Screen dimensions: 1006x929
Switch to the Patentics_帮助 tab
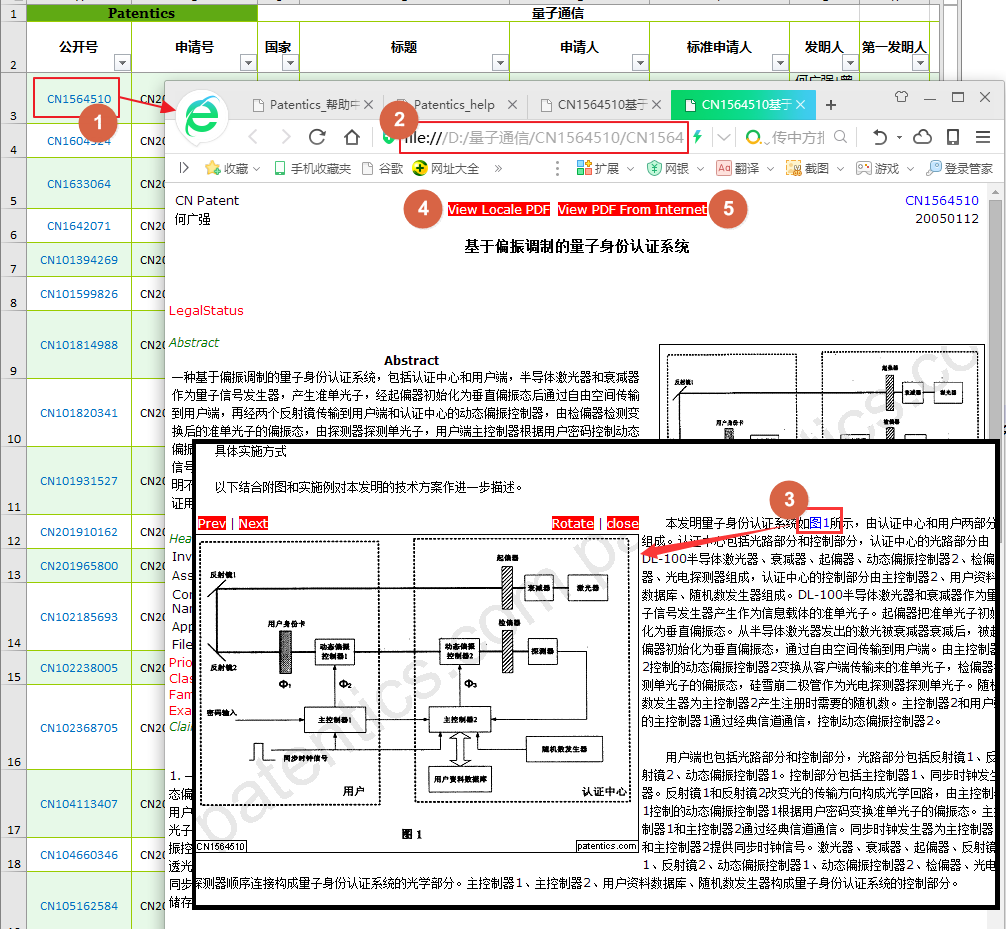pyautogui.click(x=312, y=105)
